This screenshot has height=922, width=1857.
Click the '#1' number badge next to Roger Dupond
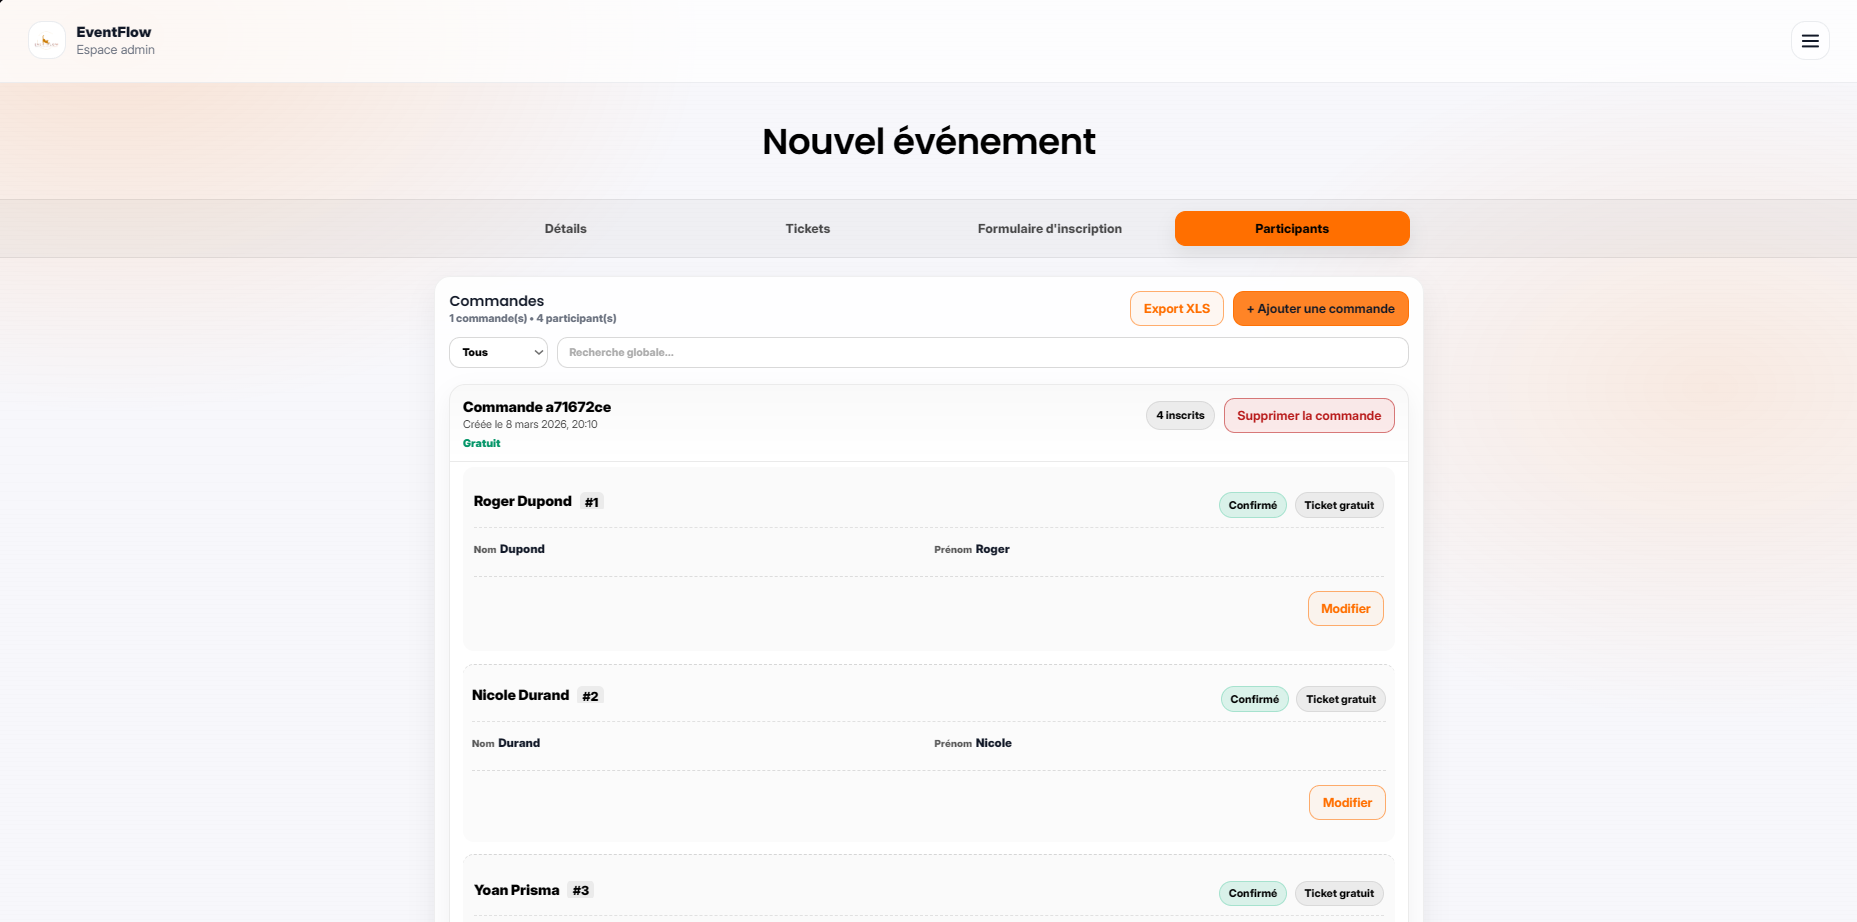pos(591,501)
